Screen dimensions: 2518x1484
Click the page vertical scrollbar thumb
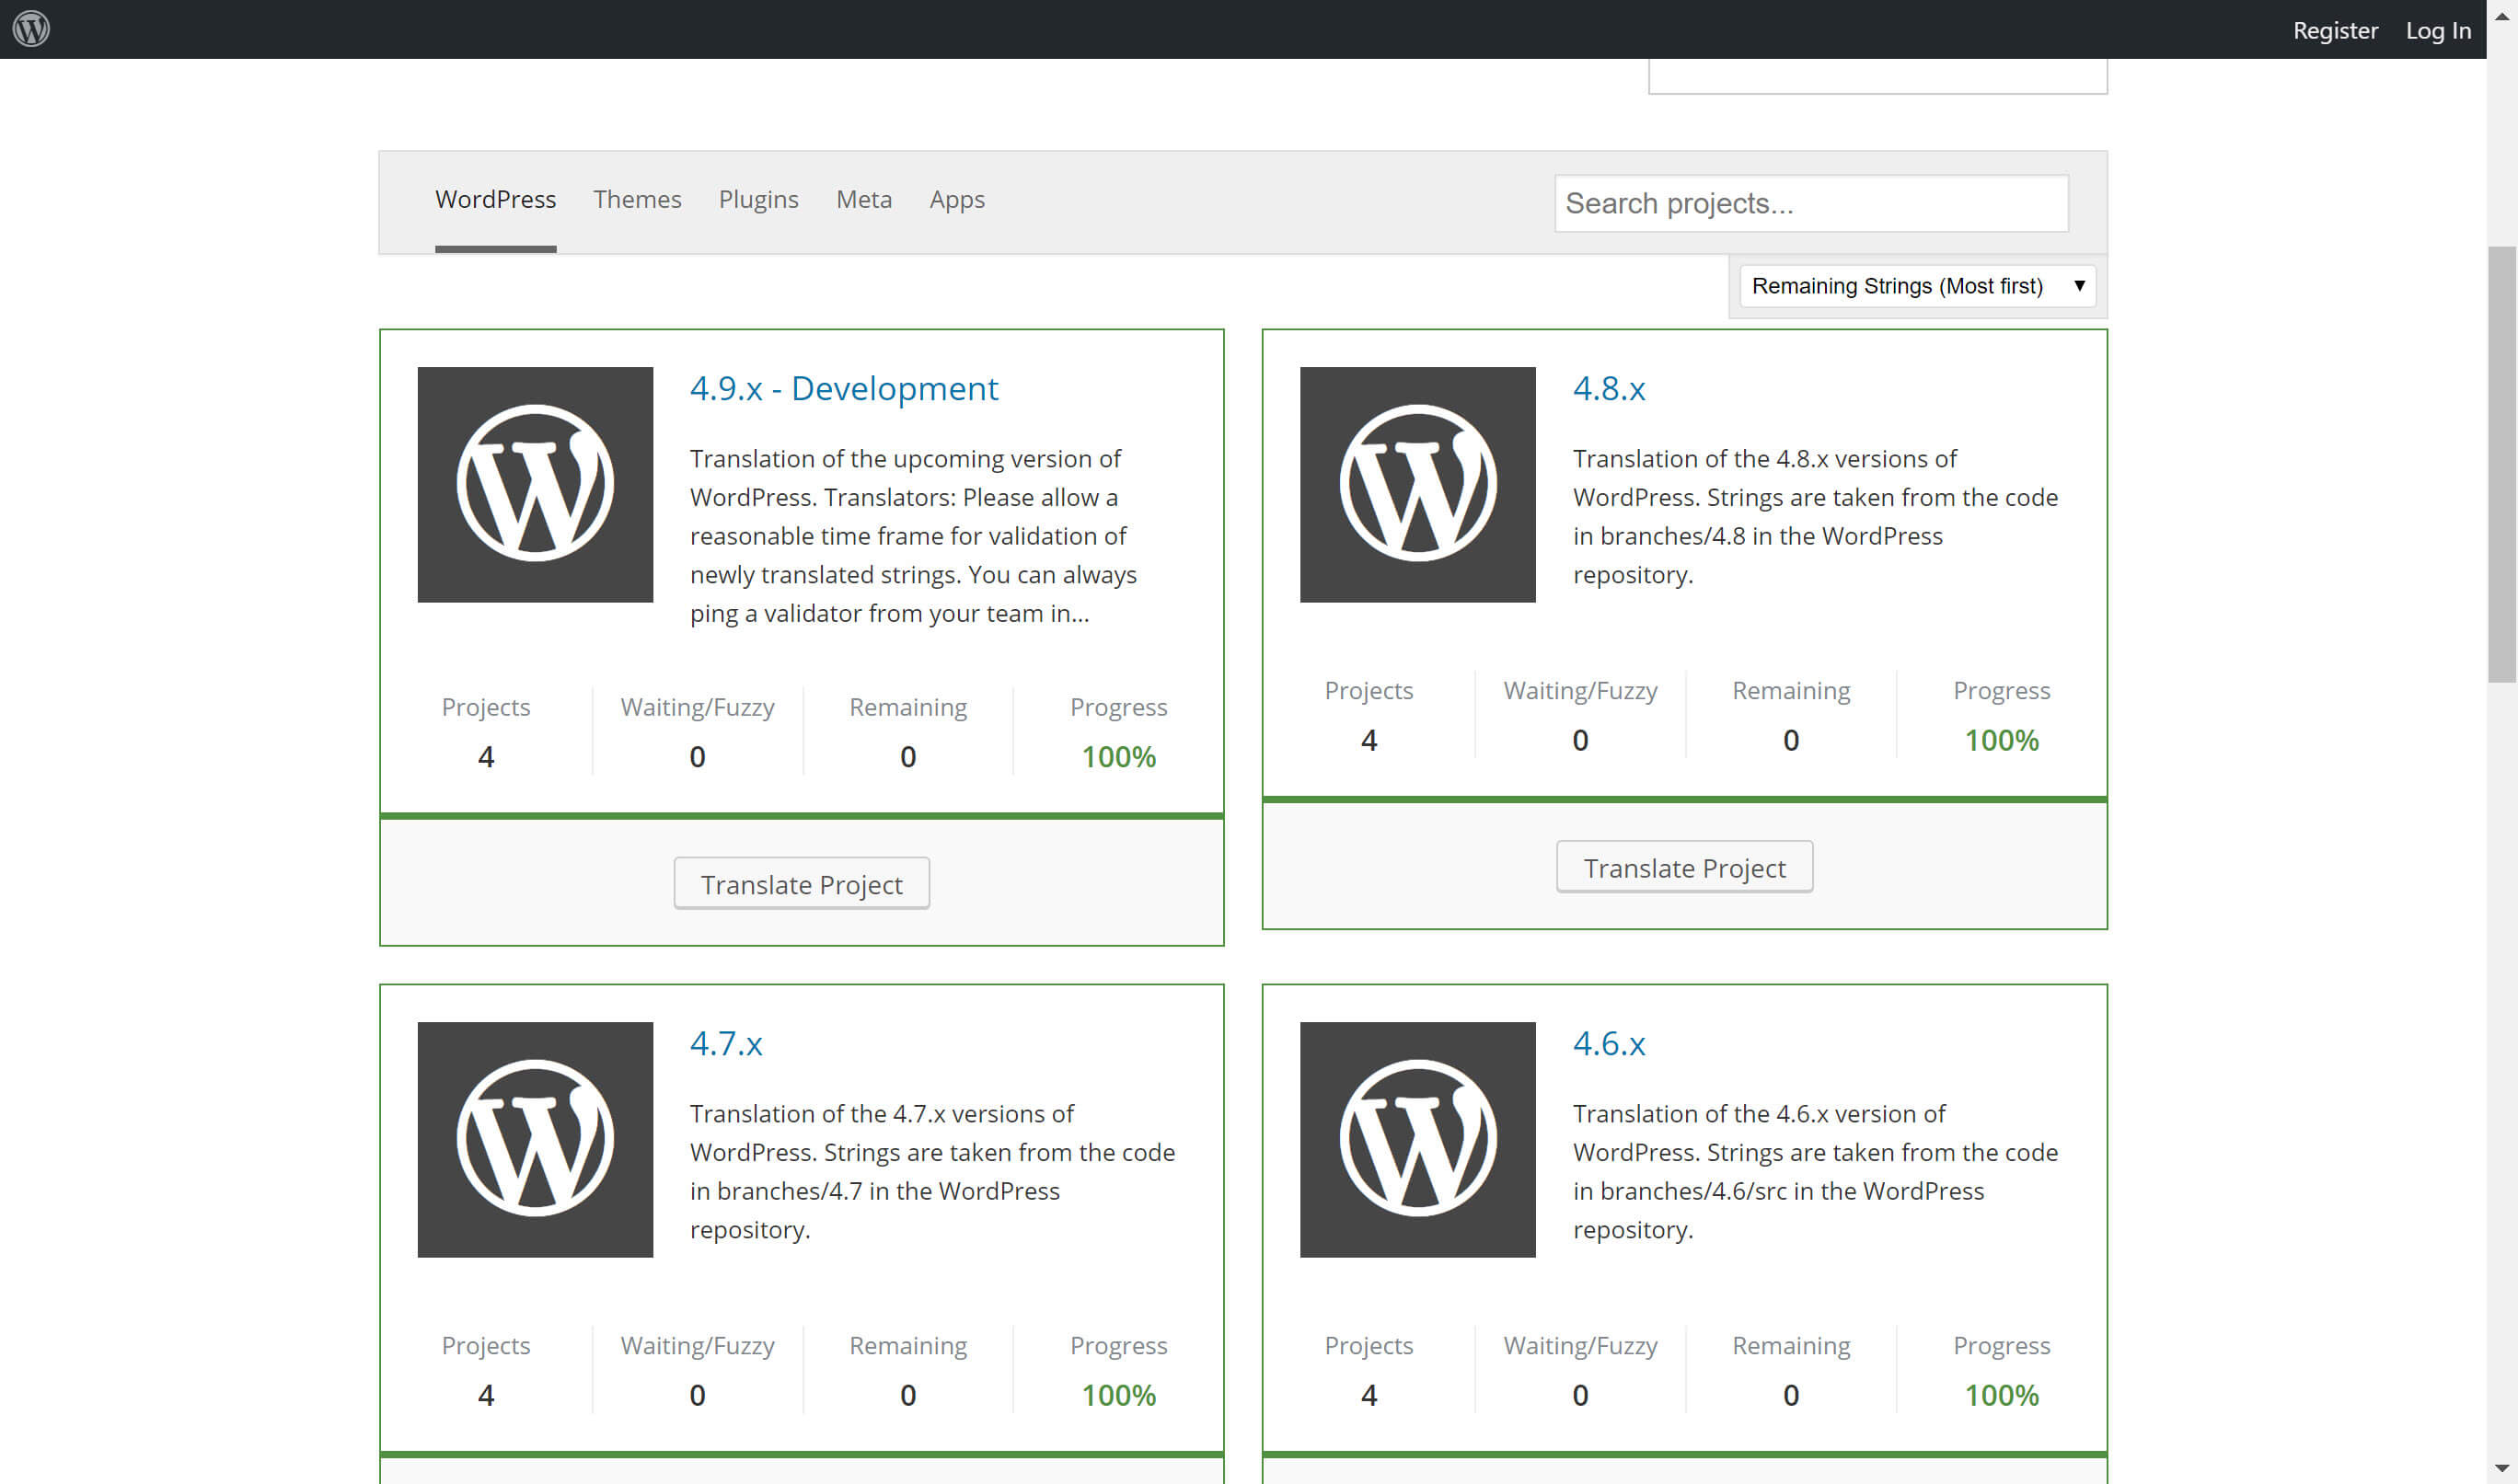coord(2502,464)
